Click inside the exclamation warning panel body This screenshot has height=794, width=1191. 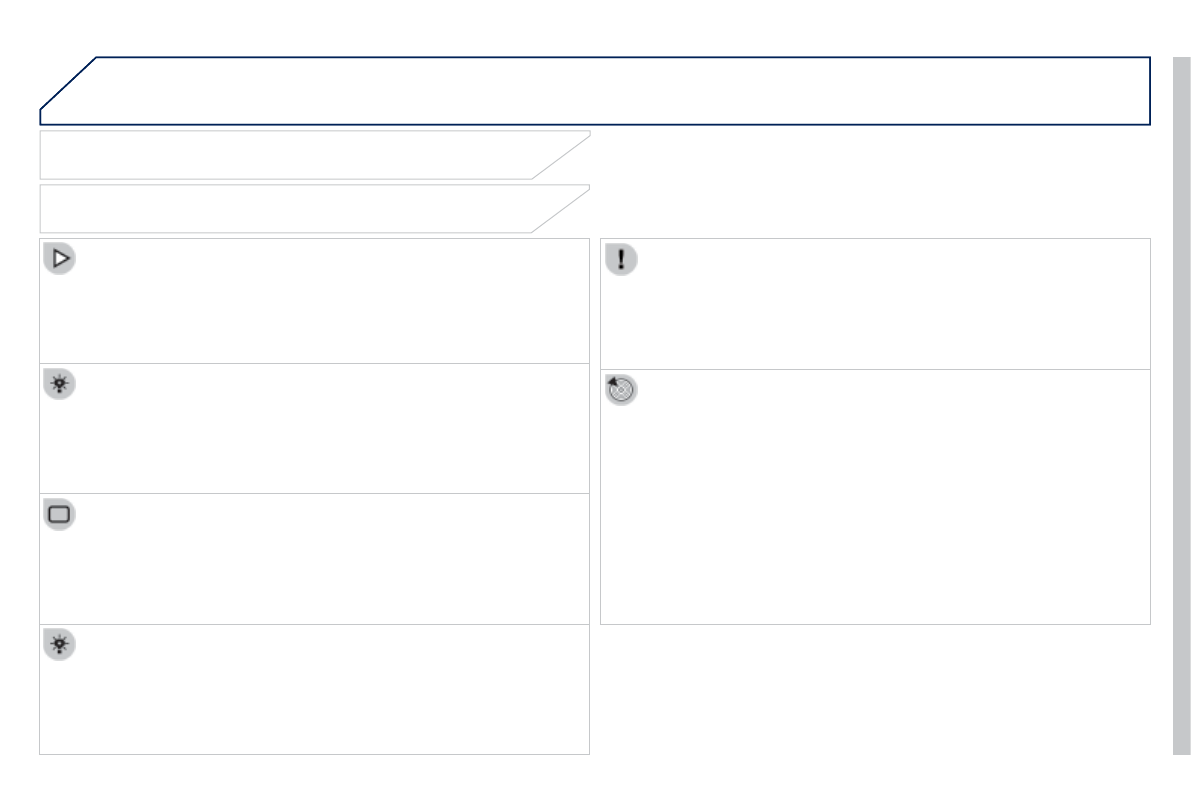coord(875,312)
